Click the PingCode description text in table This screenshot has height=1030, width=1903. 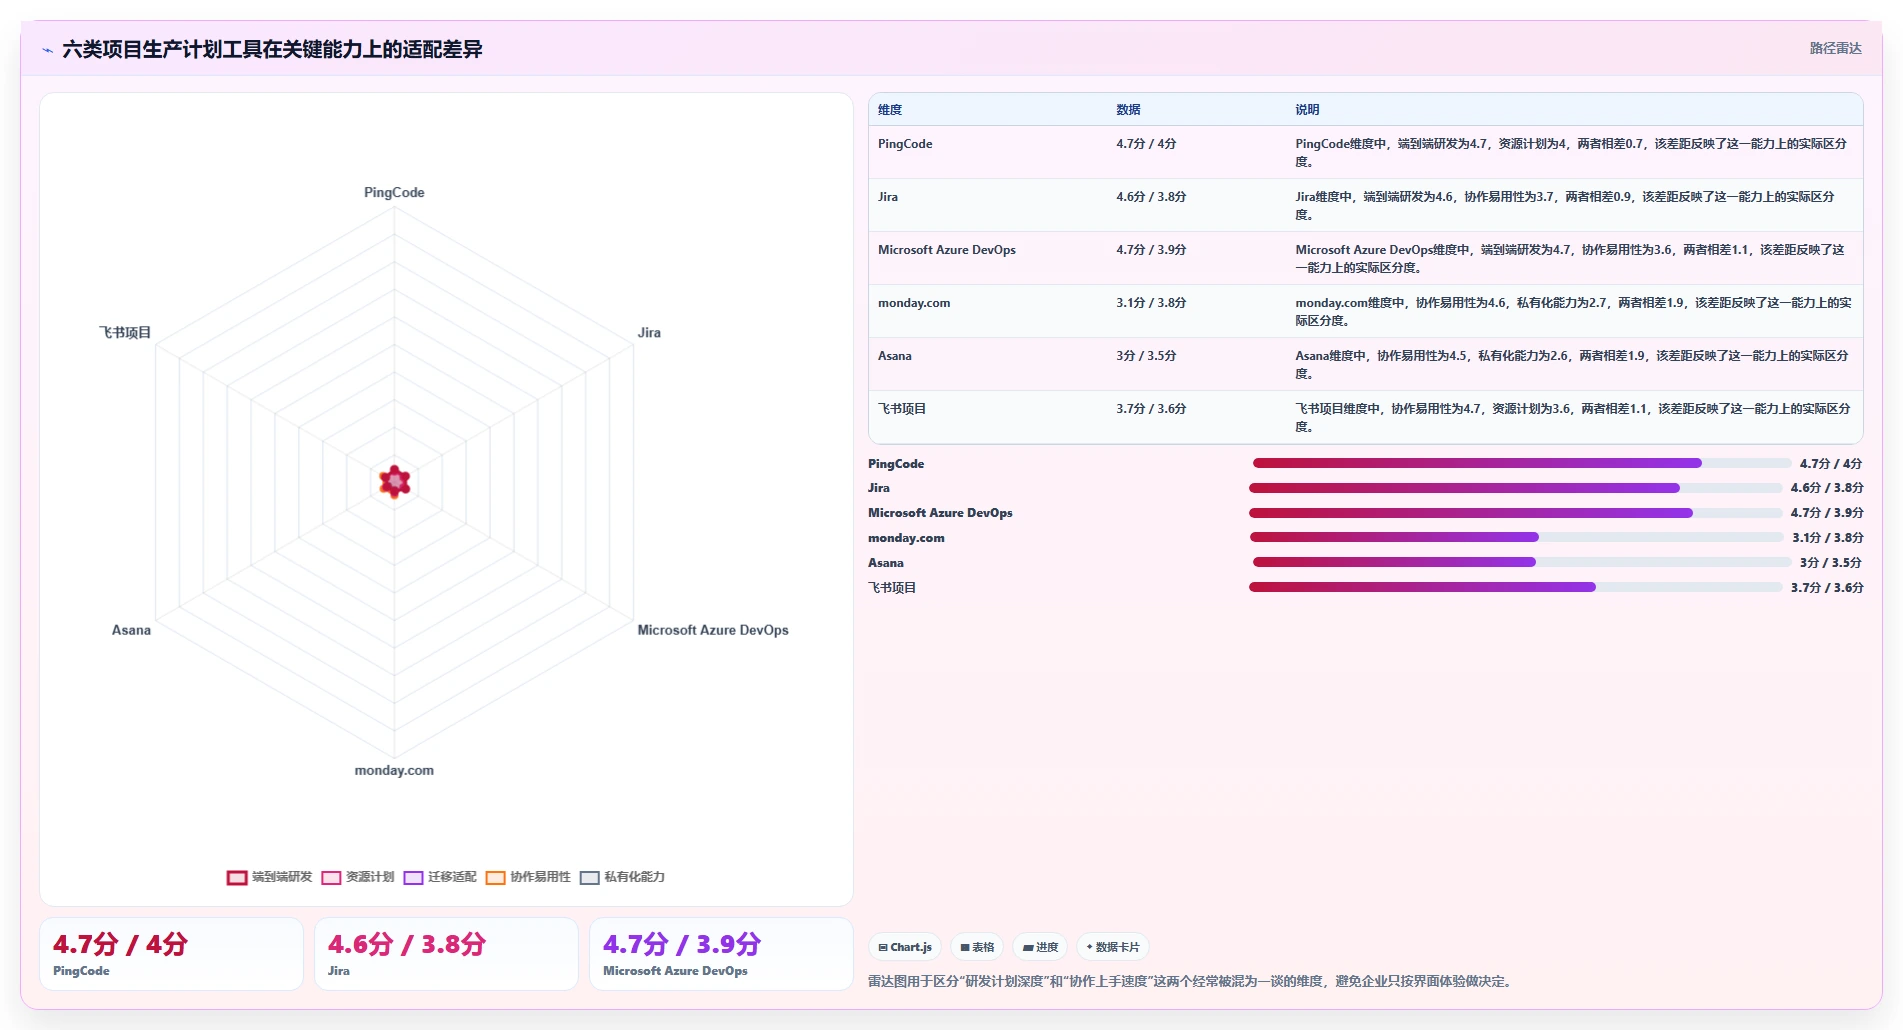click(1571, 153)
